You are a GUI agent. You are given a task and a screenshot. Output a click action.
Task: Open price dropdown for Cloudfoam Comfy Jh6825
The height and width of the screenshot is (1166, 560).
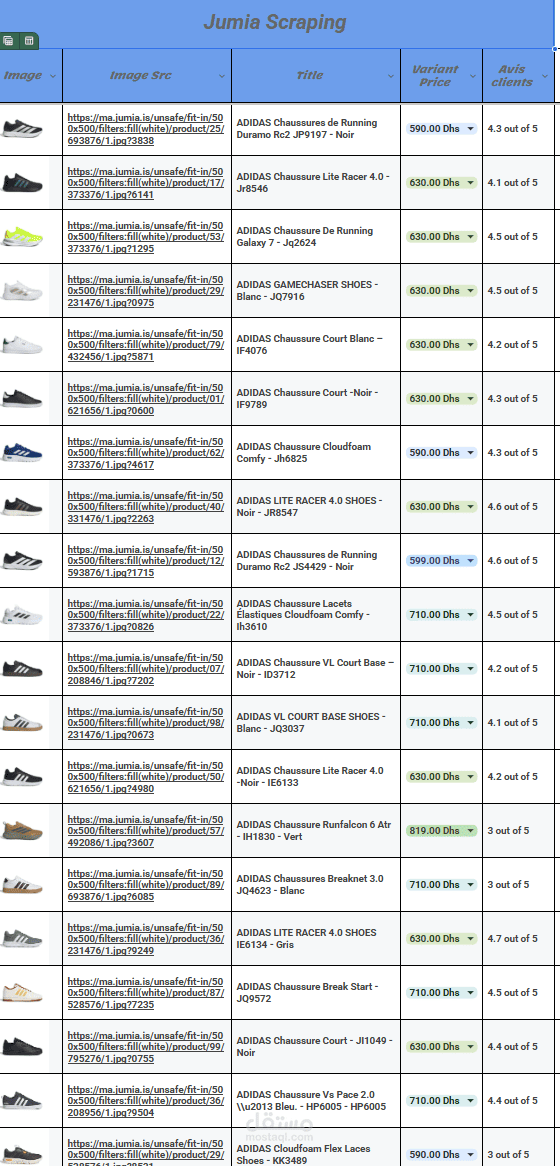pyautogui.click(x=470, y=453)
